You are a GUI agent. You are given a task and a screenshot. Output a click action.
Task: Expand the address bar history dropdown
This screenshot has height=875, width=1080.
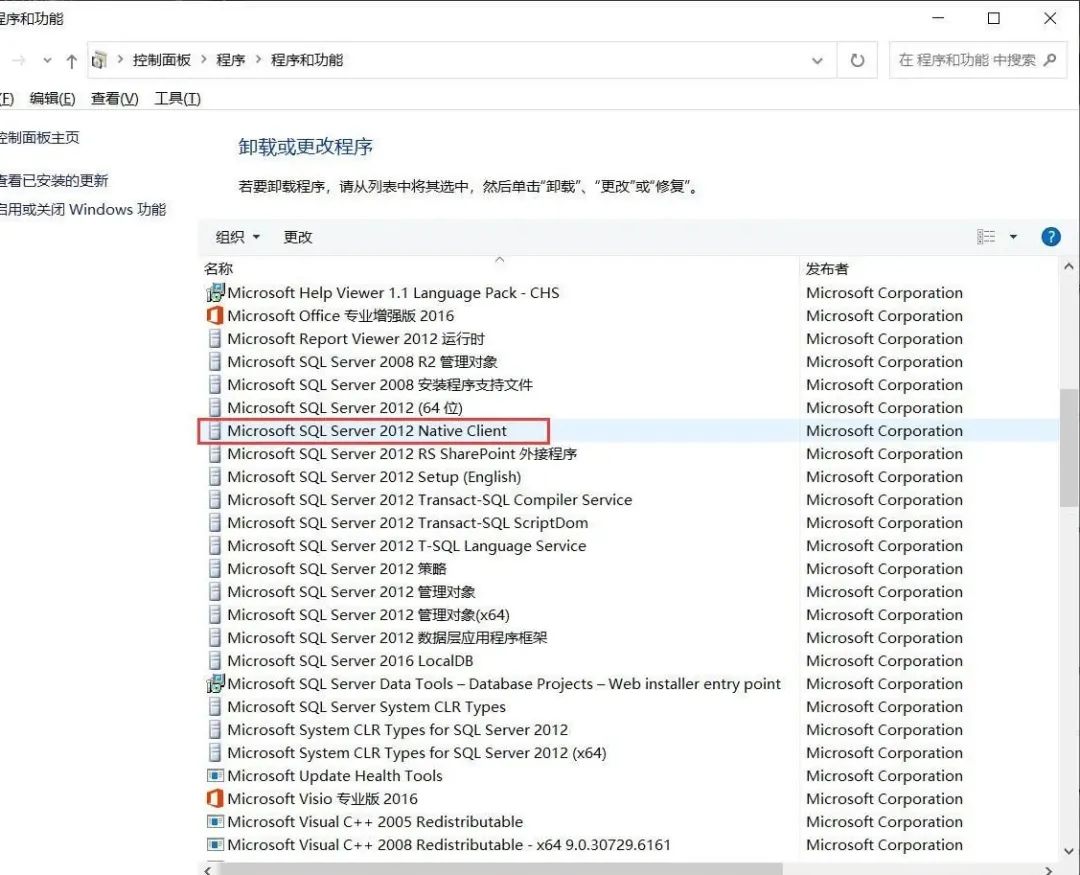click(x=818, y=60)
